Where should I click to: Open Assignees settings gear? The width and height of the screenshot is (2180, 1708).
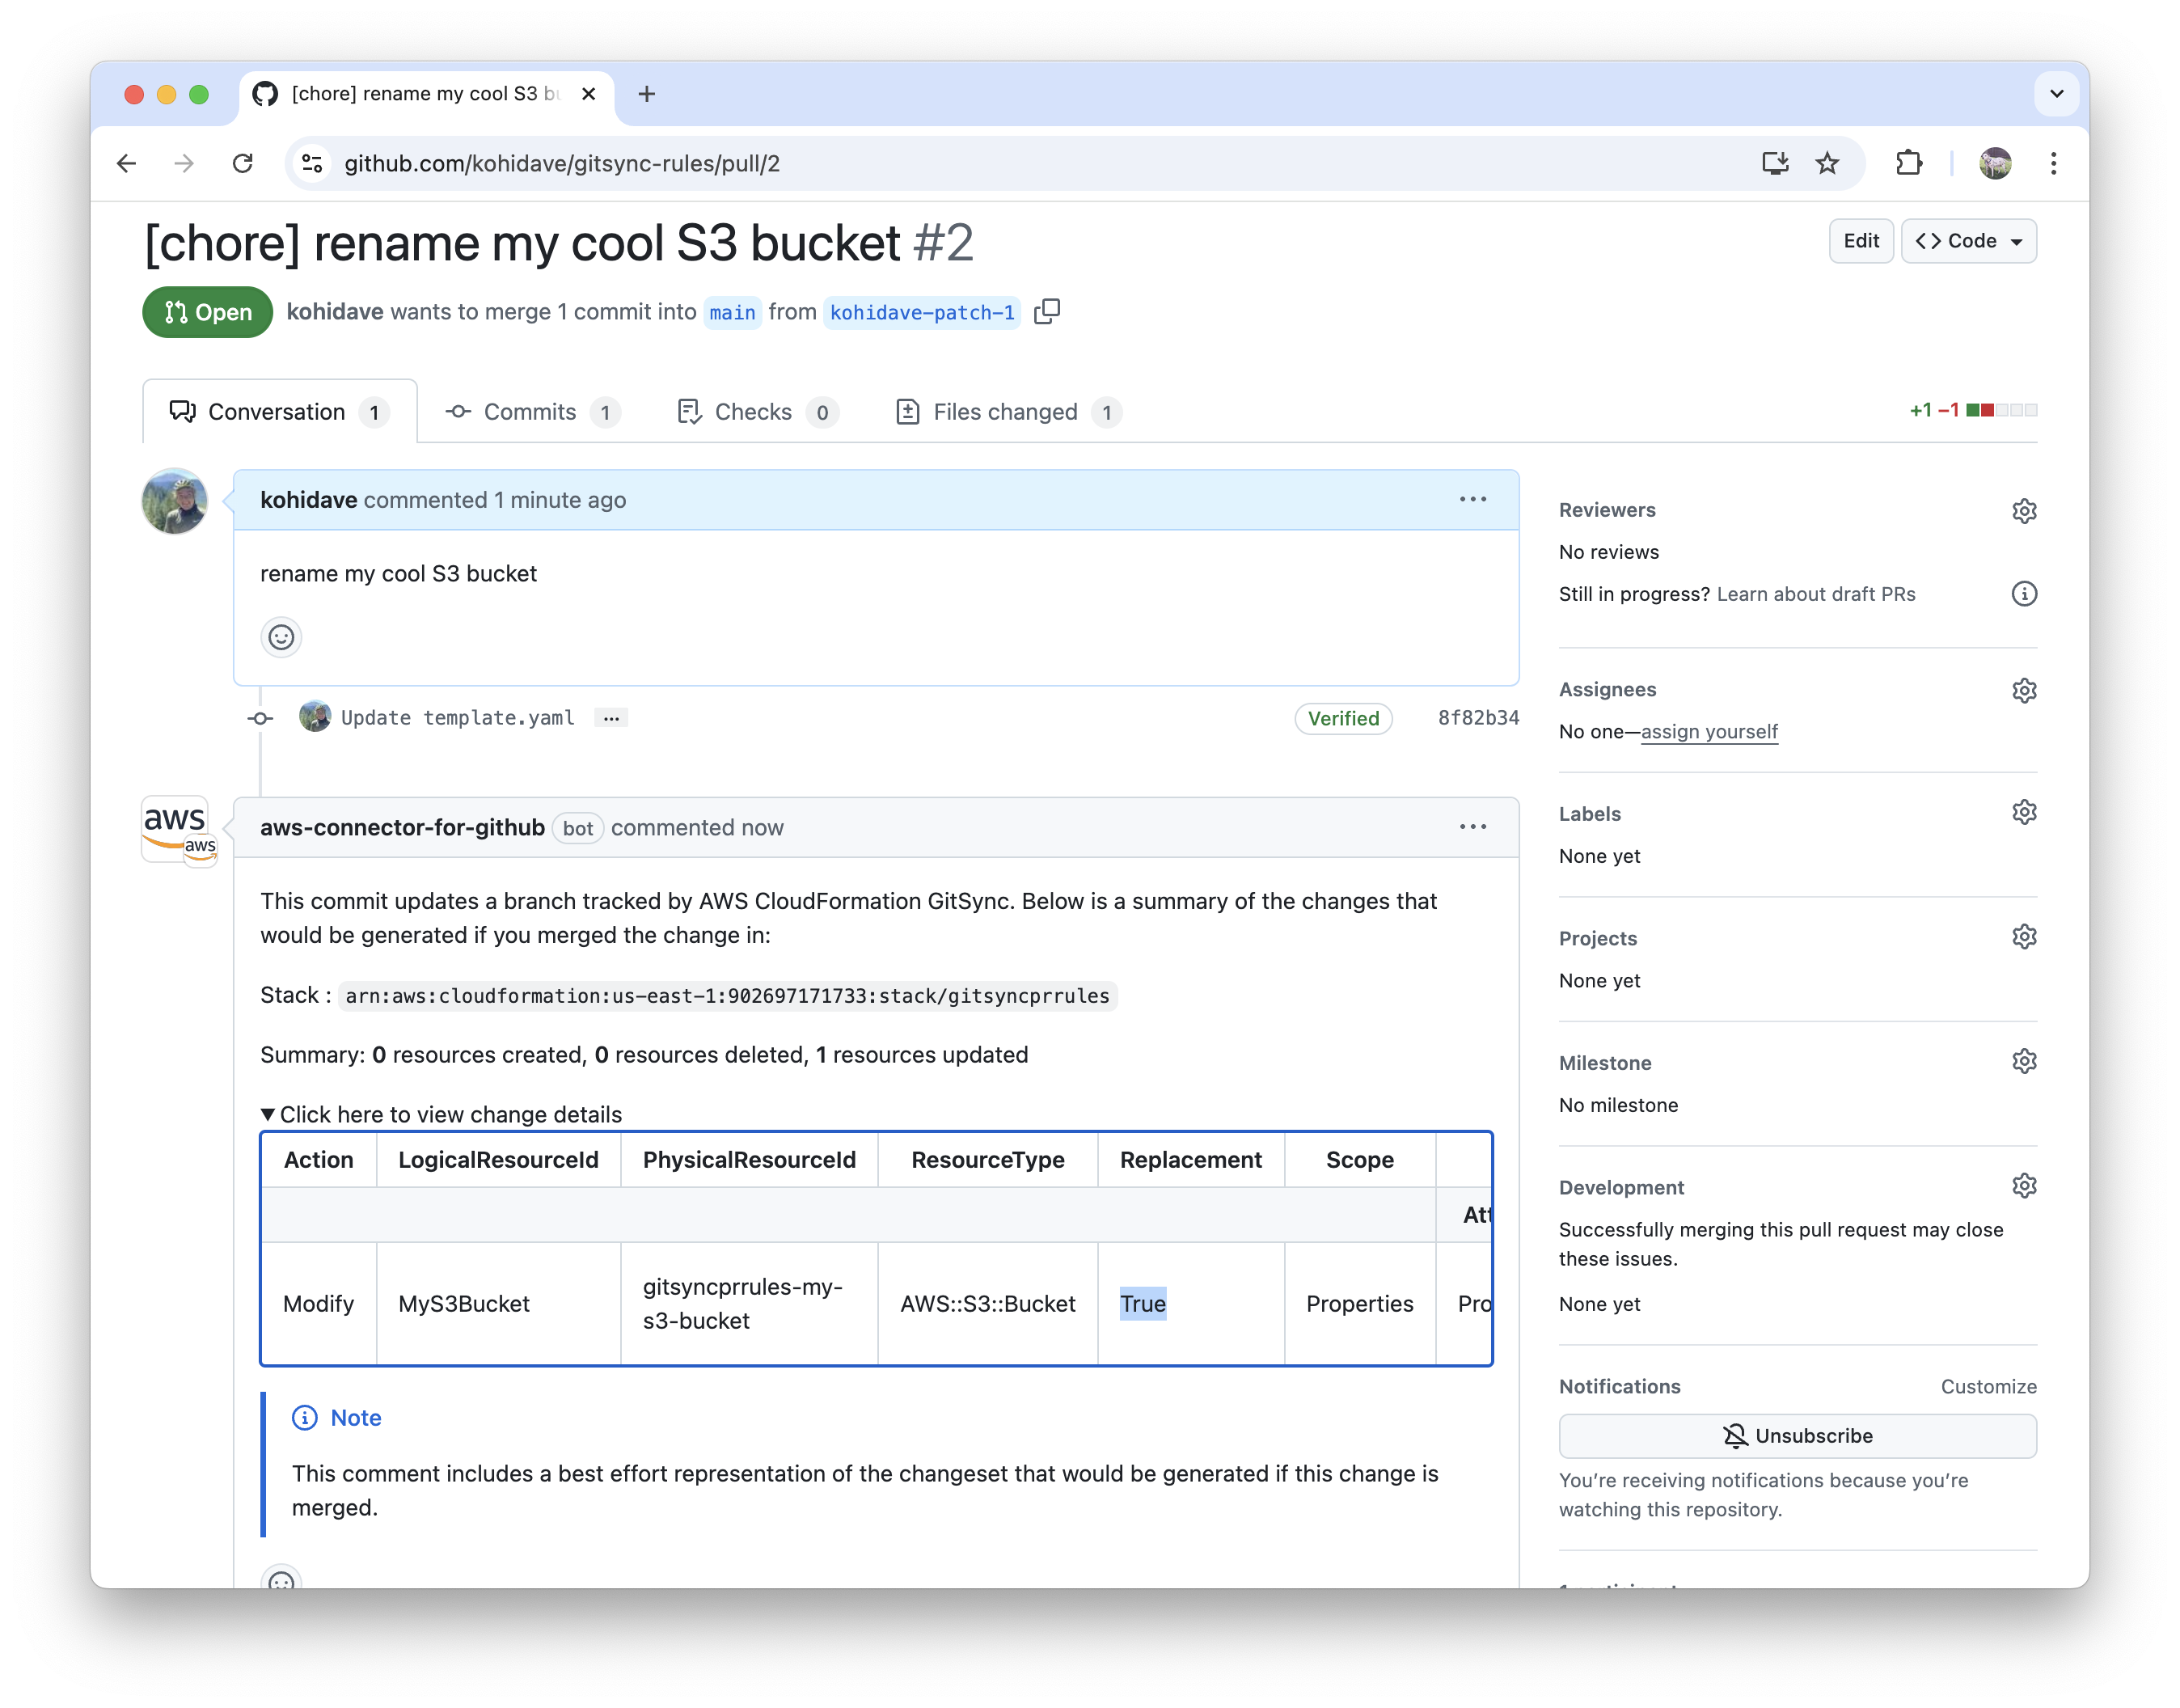click(2024, 690)
